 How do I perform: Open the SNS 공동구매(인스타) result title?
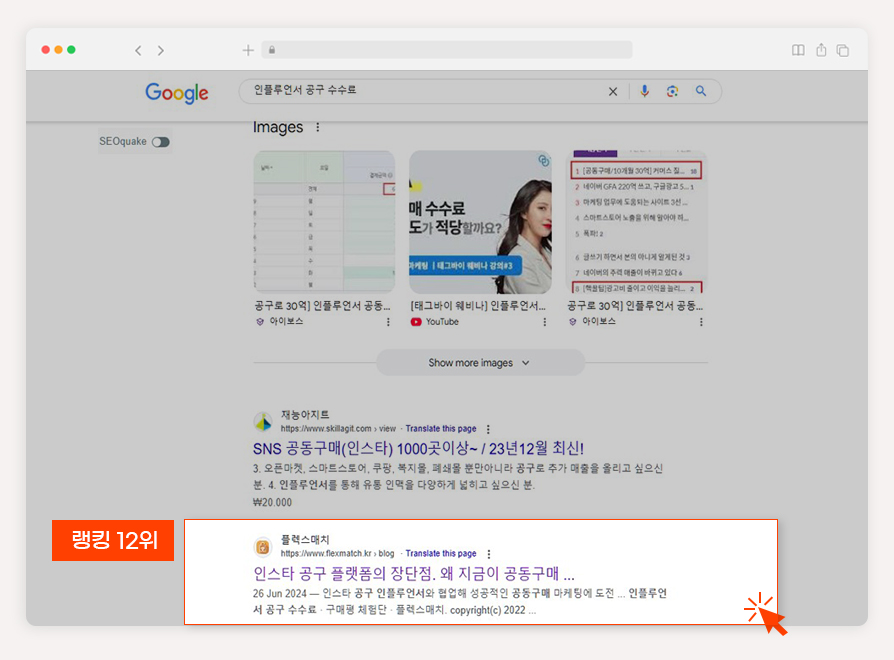coord(418,449)
